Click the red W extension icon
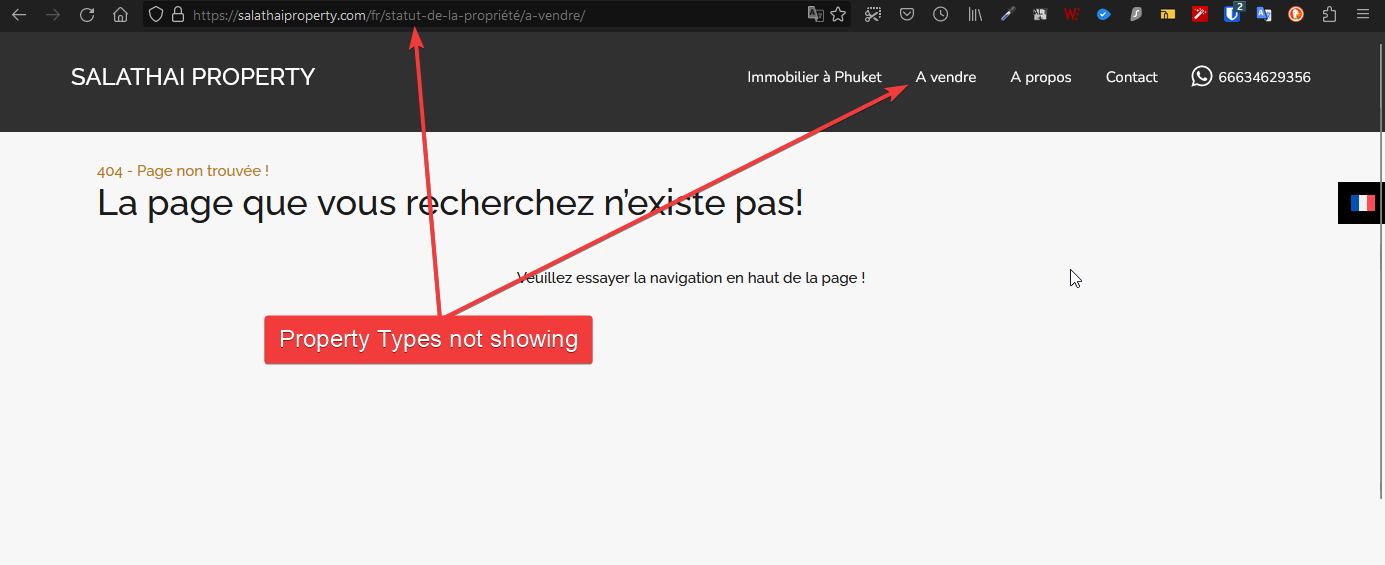1385x565 pixels. [1072, 15]
